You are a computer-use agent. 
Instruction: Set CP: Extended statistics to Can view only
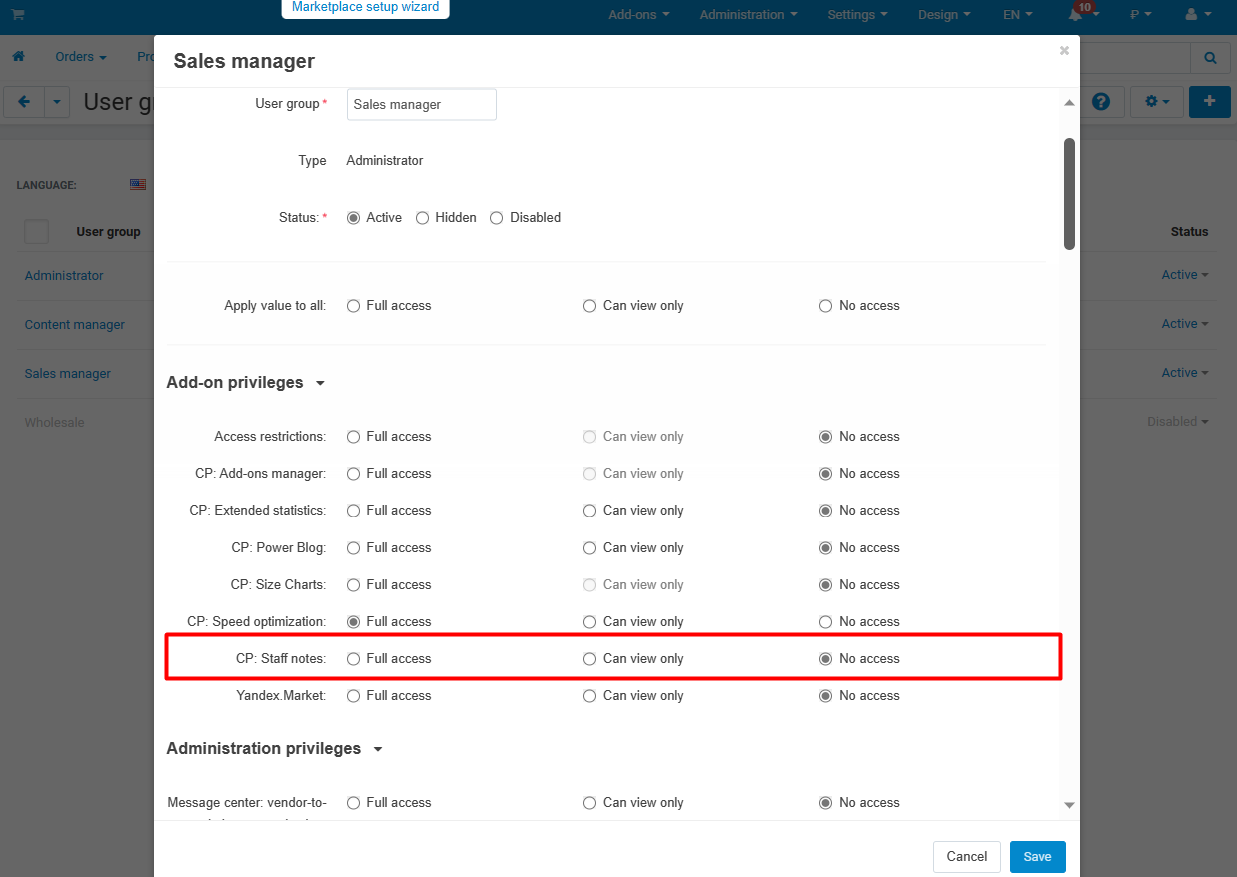(589, 511)
